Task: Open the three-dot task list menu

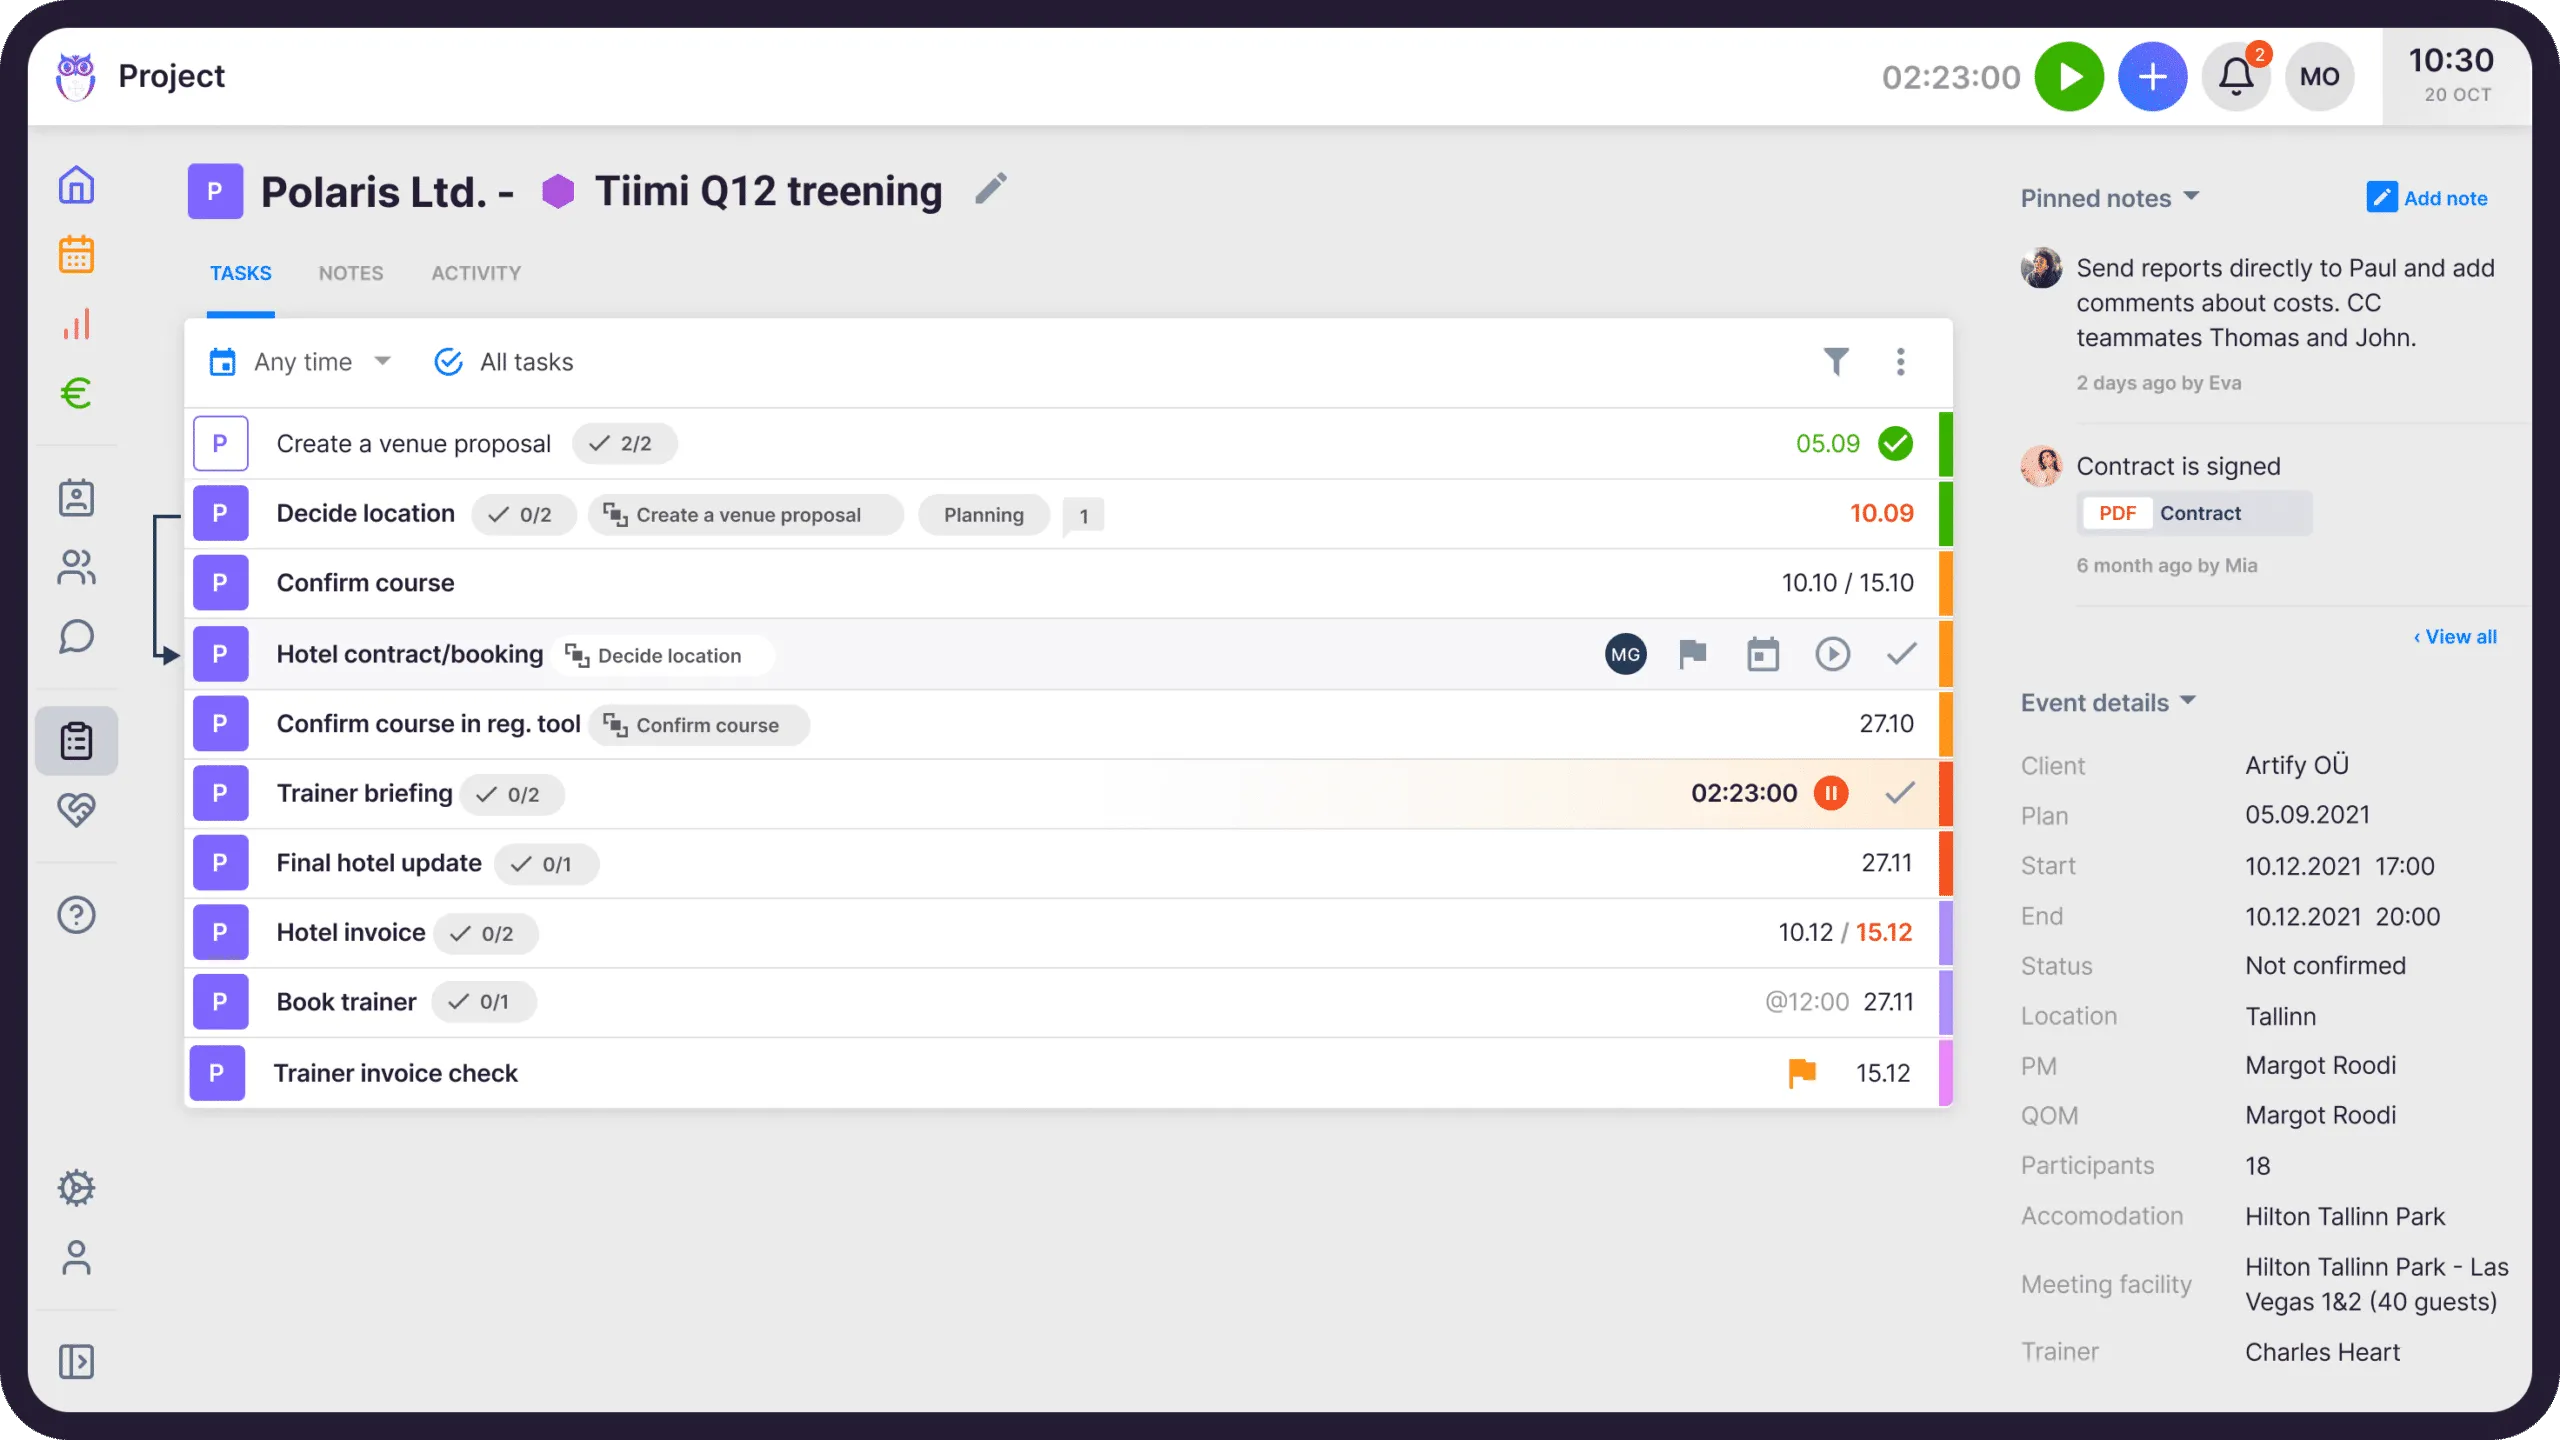Action: coord(1900,361)
